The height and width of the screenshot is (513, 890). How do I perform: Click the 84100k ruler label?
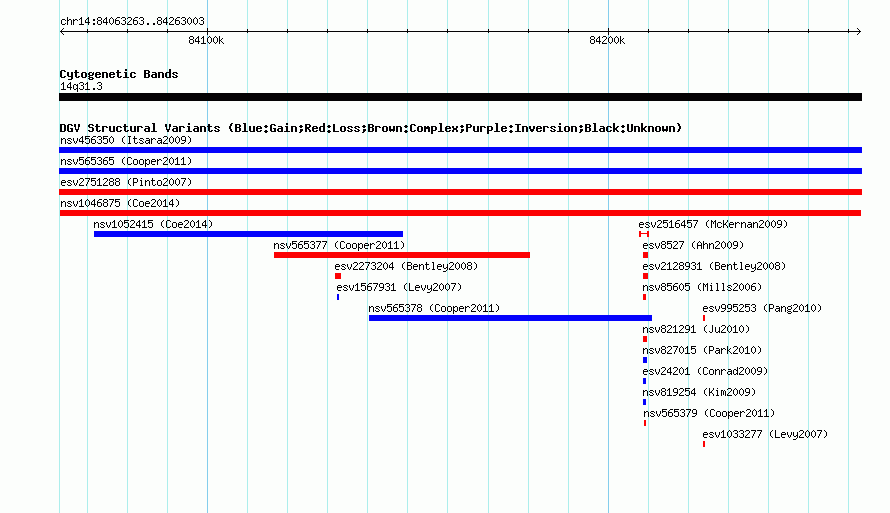[206, 40]
